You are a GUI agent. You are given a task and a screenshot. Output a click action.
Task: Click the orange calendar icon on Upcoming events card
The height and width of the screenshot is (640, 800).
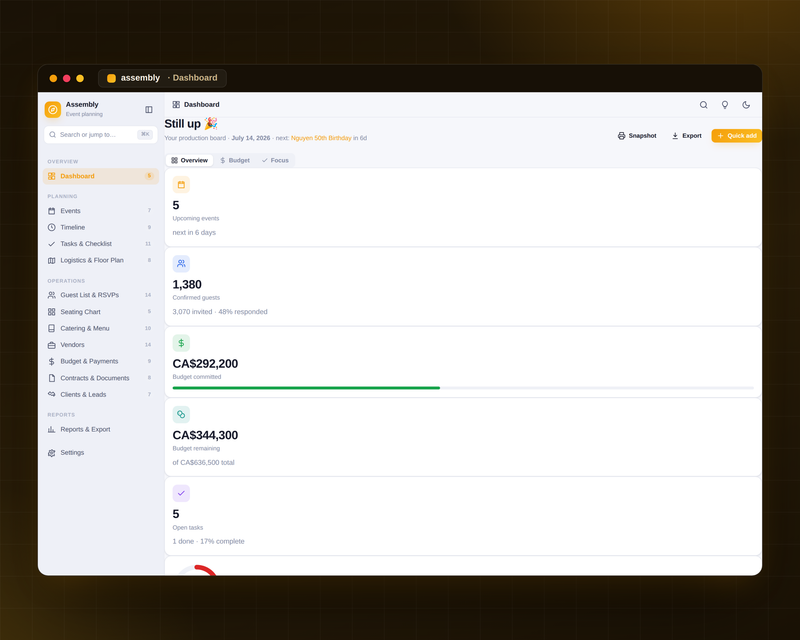pyautogui.click(x=181, y=185)
